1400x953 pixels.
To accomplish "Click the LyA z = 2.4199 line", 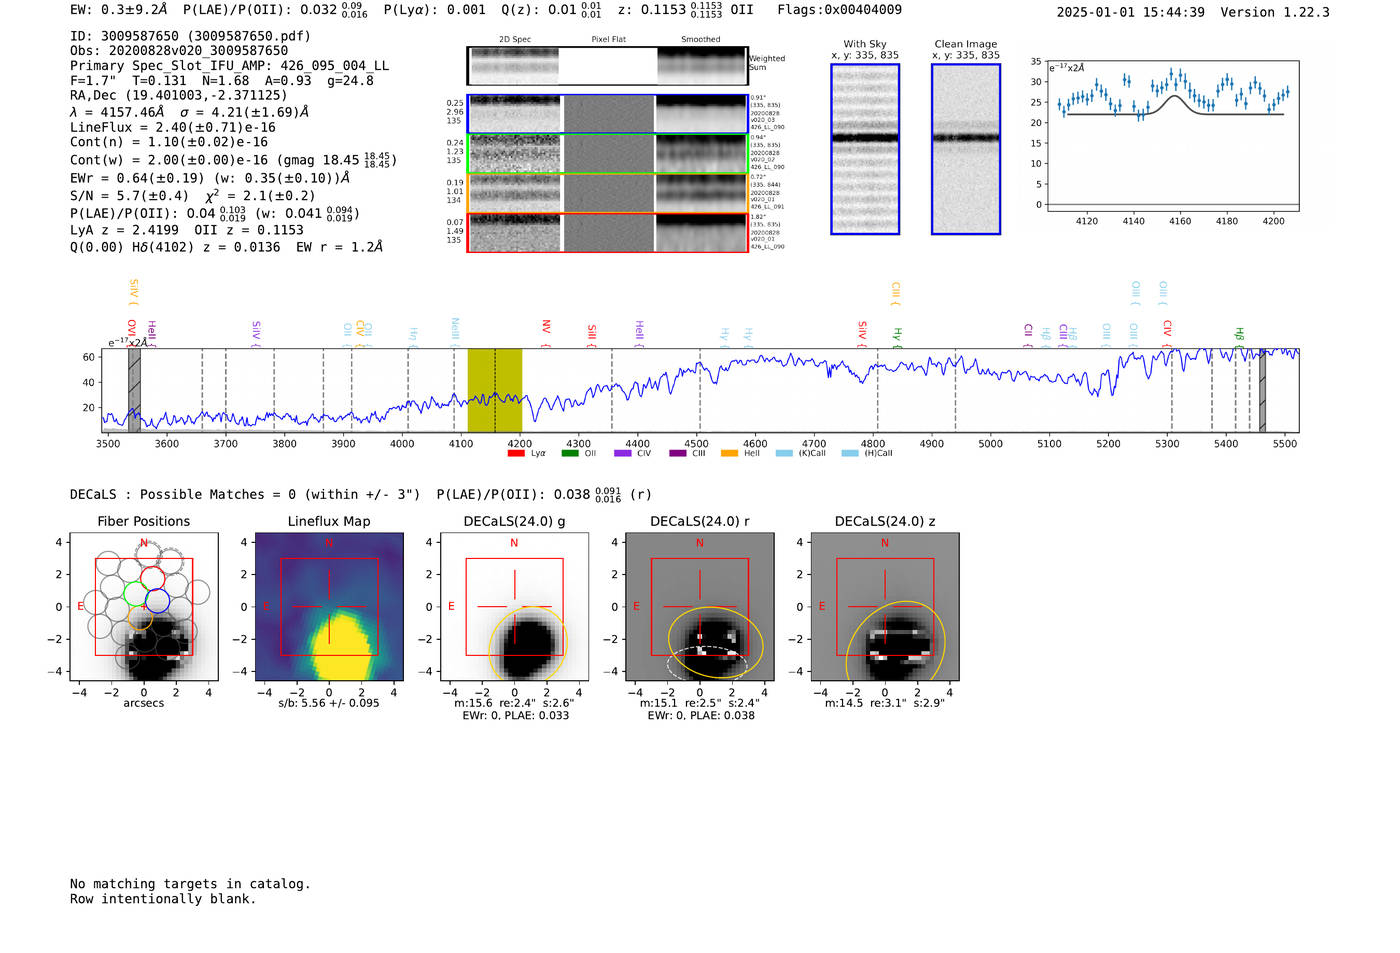I will tap(187, 230).
